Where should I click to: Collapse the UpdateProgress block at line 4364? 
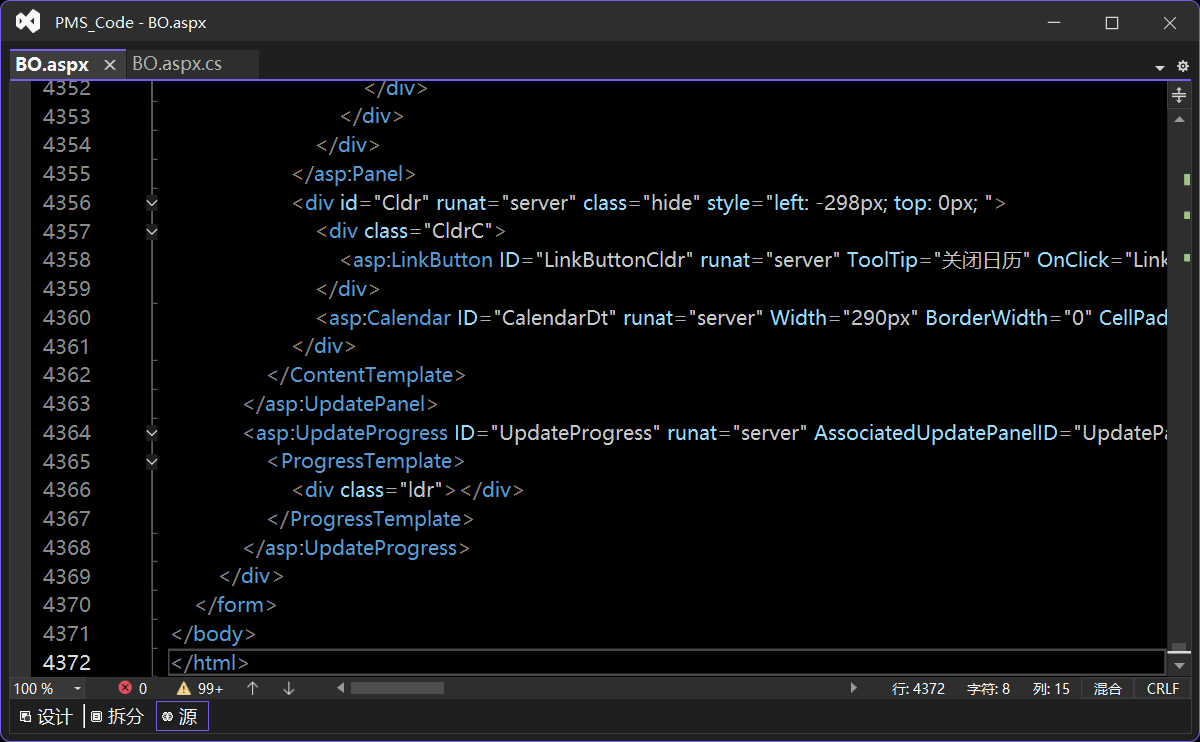(152, 433)
